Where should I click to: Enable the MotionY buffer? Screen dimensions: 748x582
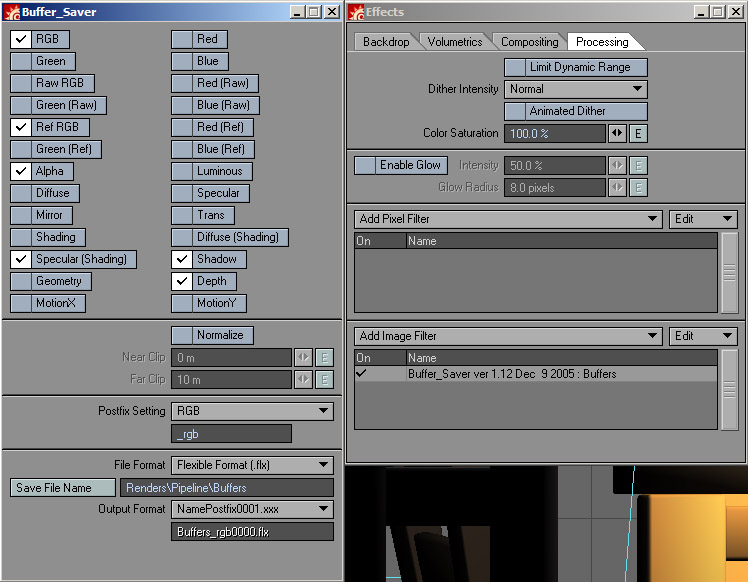[182, 303]
